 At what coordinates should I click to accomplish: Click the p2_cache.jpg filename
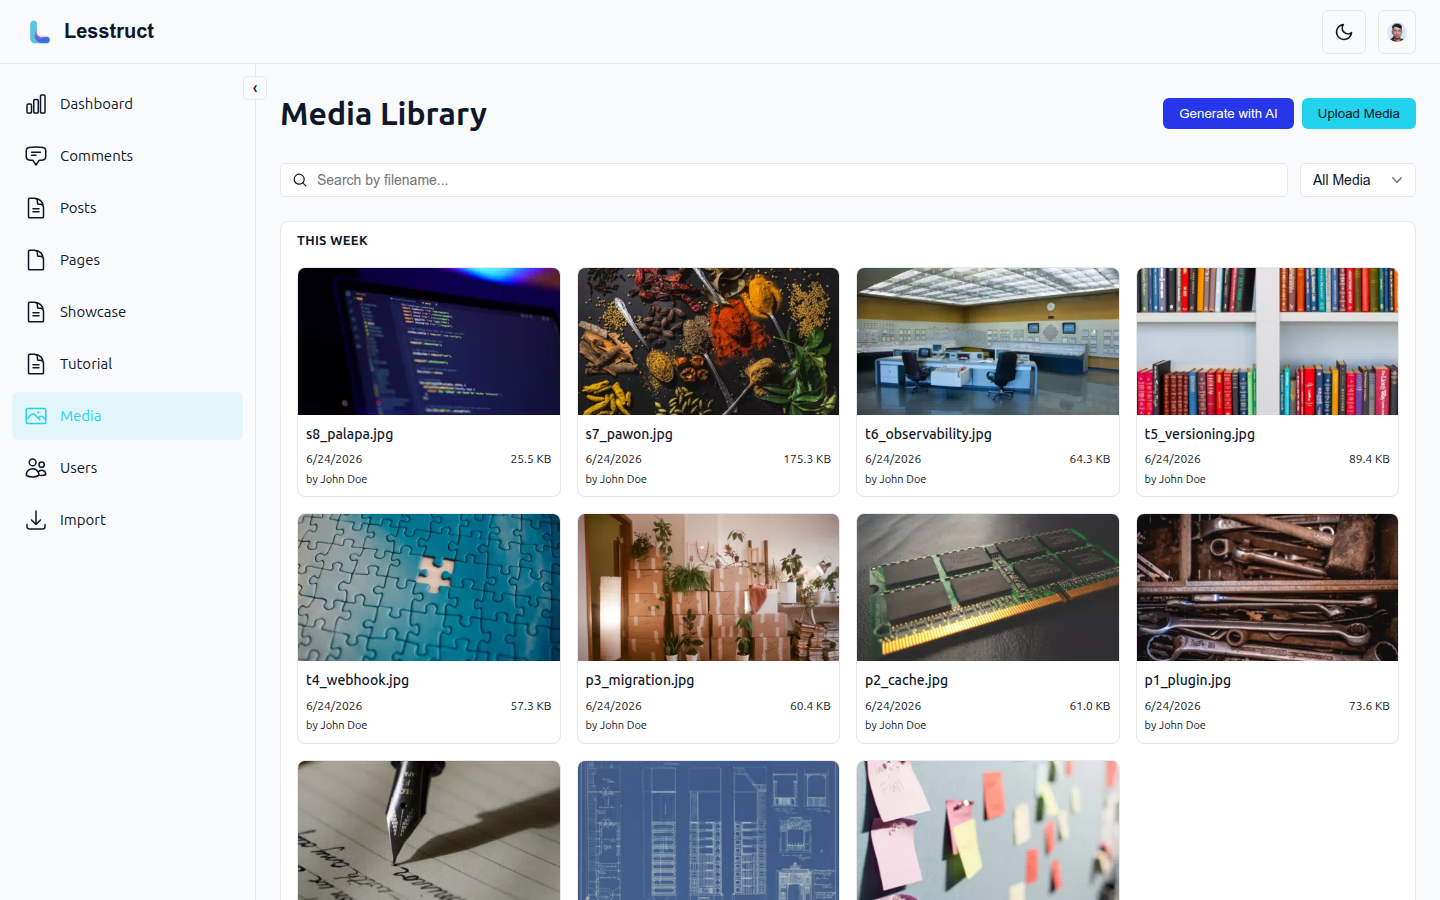coord(906,680)
